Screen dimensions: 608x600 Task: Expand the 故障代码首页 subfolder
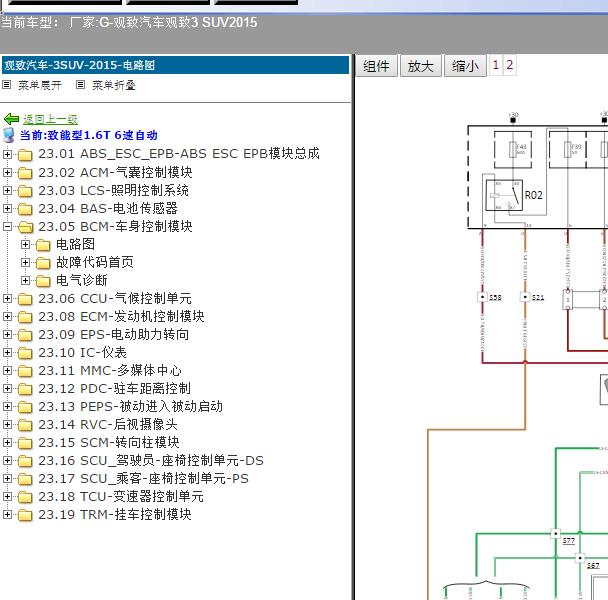coord(25,263)
